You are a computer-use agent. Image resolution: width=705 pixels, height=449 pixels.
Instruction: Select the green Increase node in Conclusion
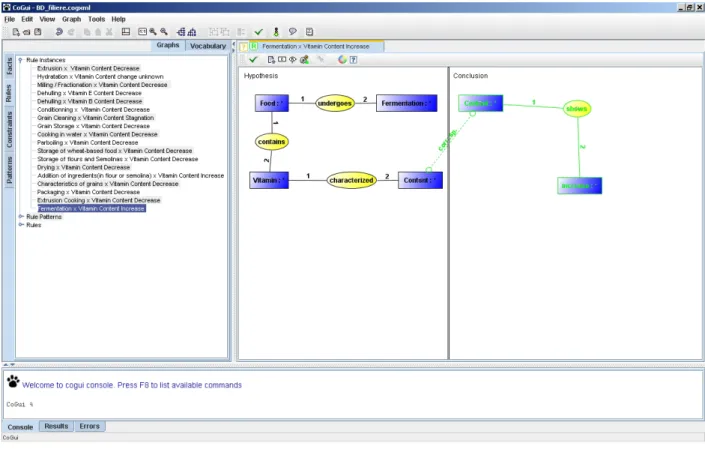580,186
